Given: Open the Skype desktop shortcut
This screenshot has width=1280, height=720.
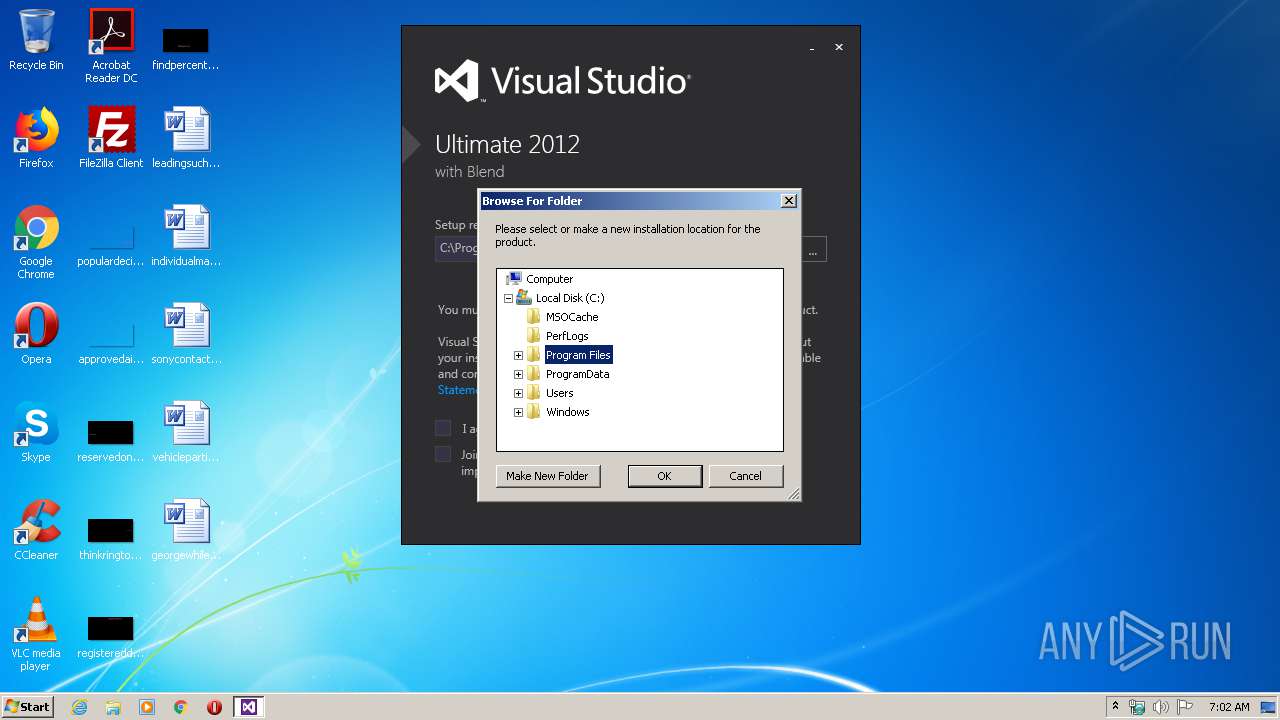Looking at the screenshot, I should [36, 432].
